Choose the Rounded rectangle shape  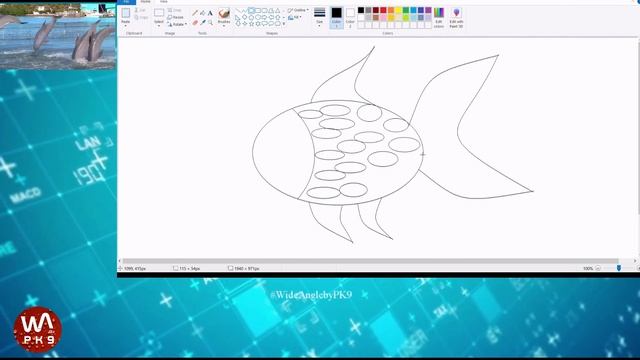coord(264,11)
